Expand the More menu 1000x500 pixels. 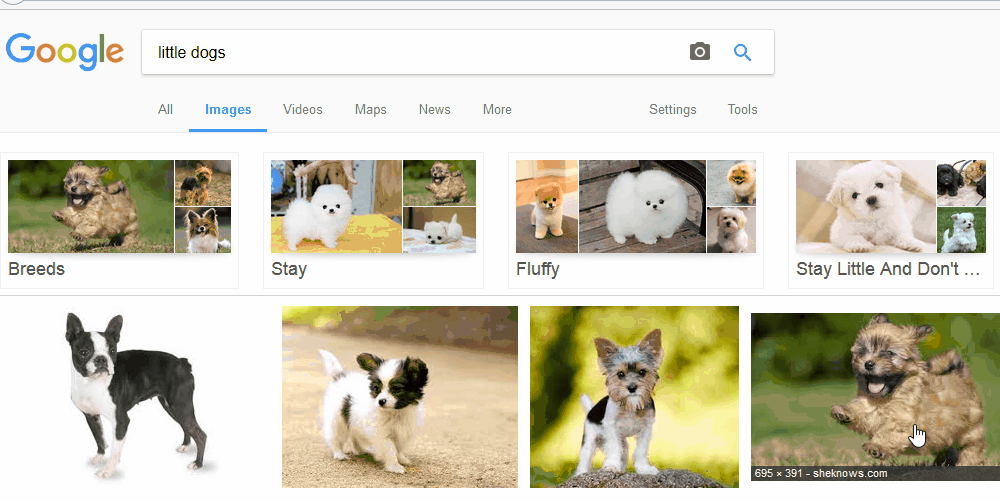coord(497,110)
